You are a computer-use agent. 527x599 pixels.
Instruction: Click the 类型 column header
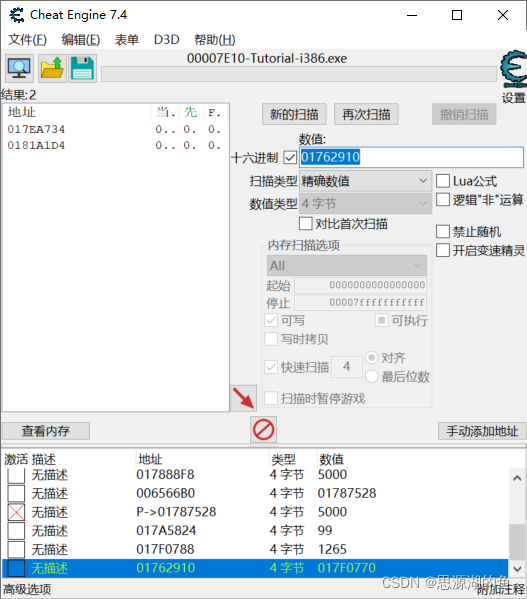coord(283,459)
